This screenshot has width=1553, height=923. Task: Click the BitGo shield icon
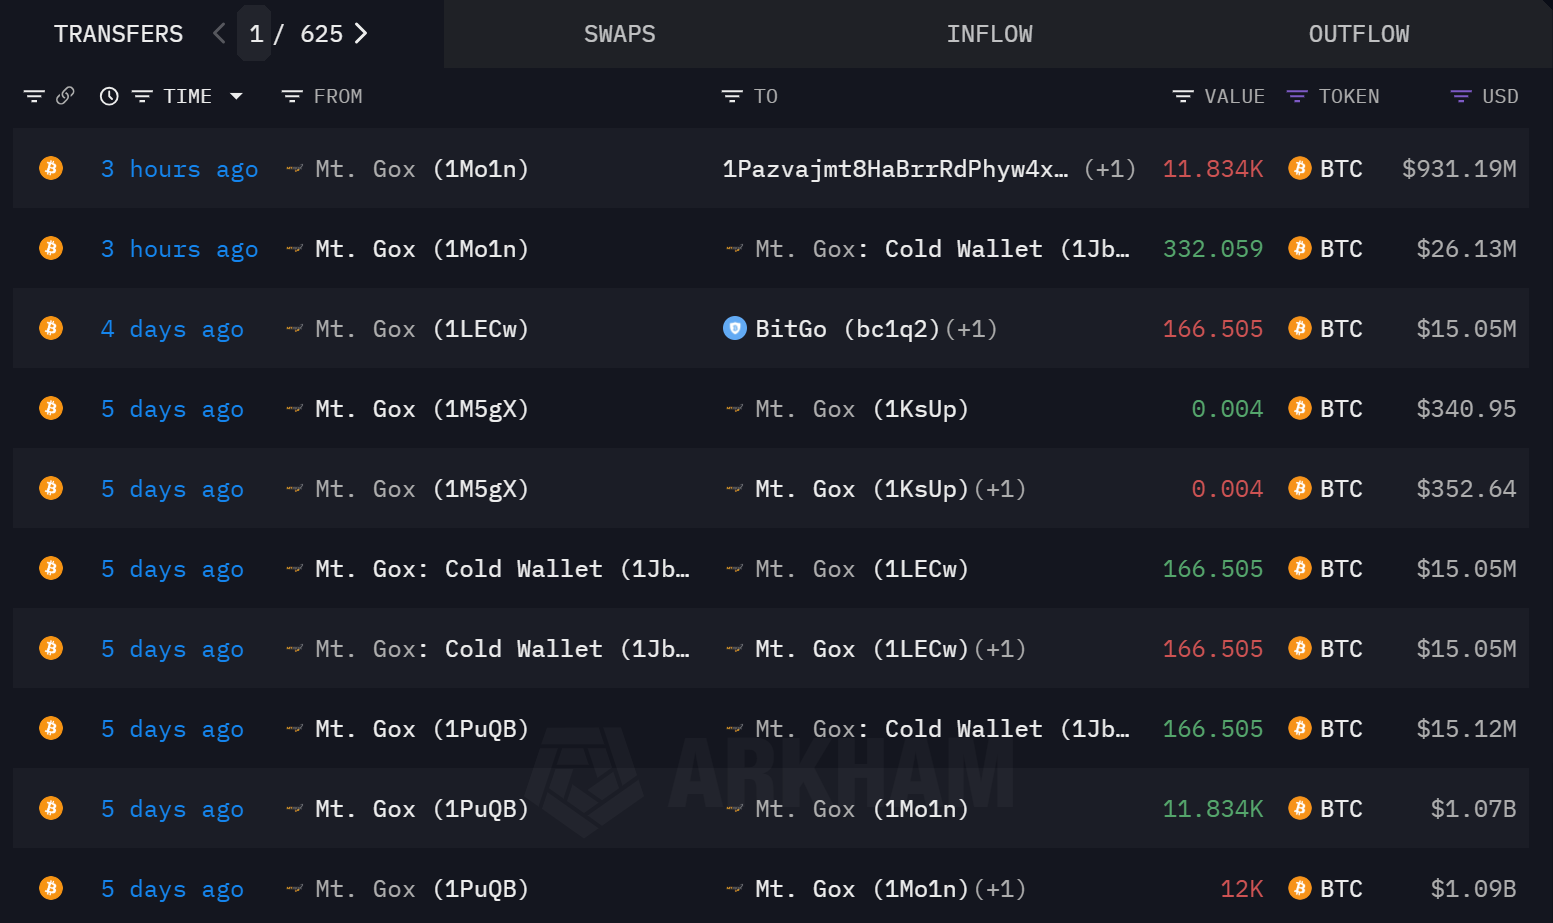pos(735,328)
